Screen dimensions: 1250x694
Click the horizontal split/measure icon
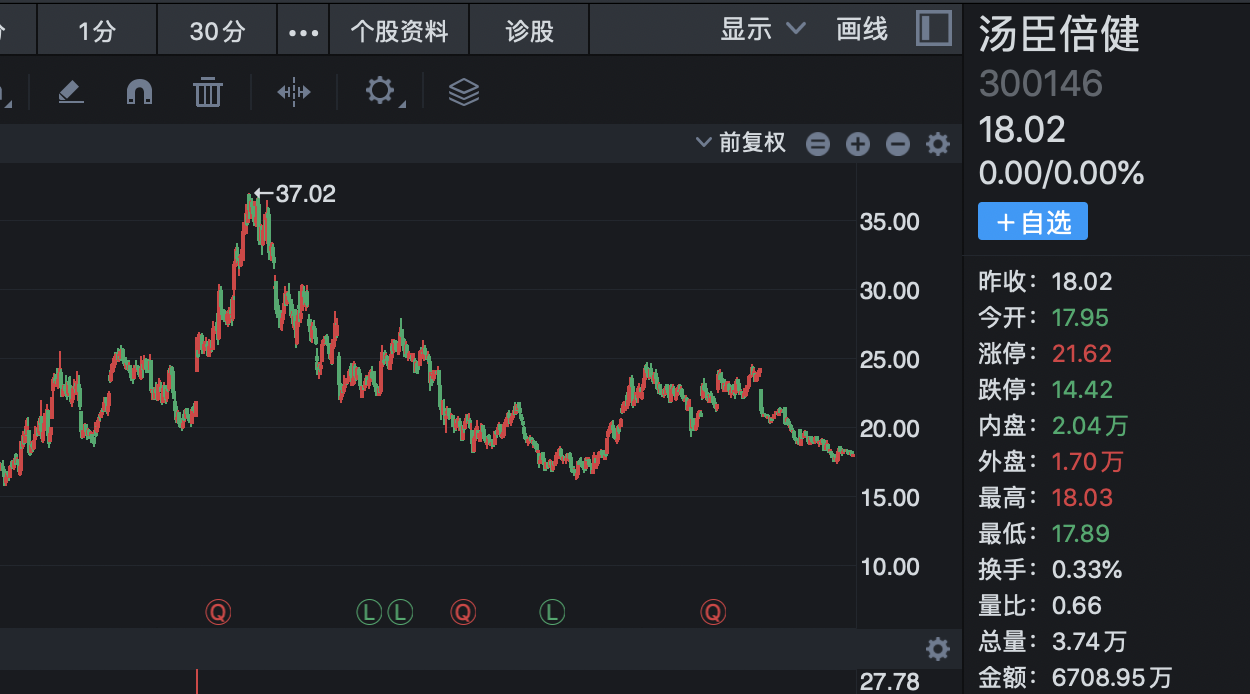tap(294, 93)
